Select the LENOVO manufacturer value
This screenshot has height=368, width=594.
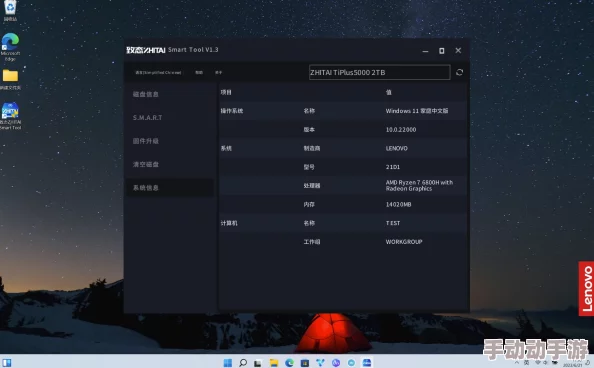397,148
